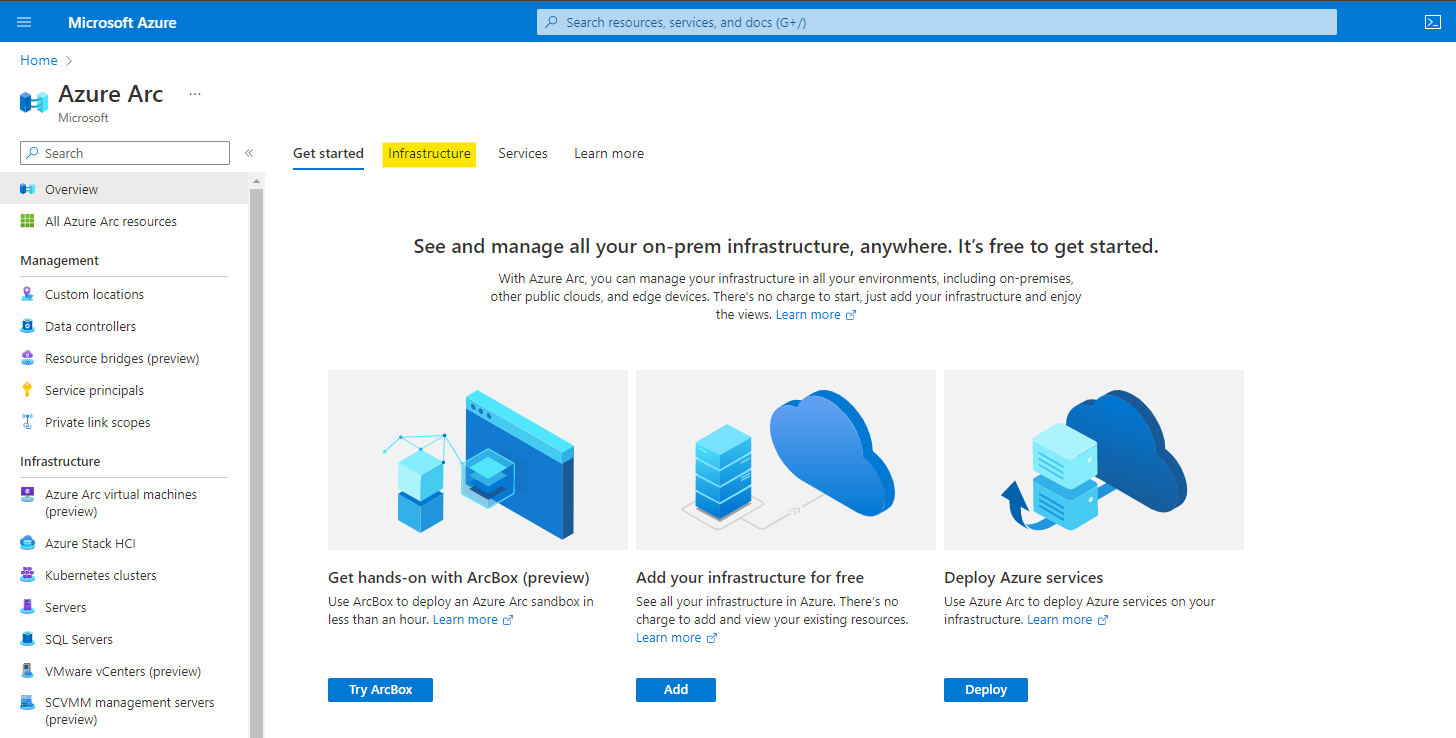
Task: Collapse the sidebar with the double chevron
Action: point(249,153)
